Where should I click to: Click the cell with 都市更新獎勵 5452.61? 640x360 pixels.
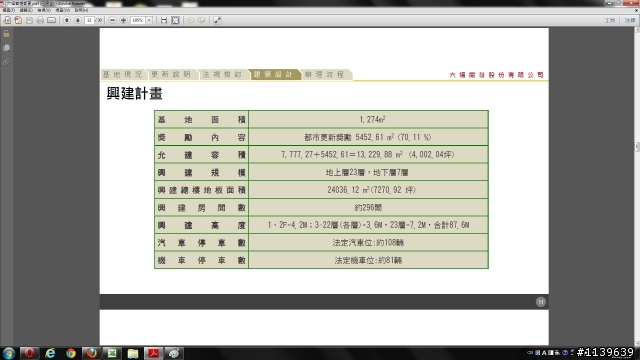coord(368,137)
